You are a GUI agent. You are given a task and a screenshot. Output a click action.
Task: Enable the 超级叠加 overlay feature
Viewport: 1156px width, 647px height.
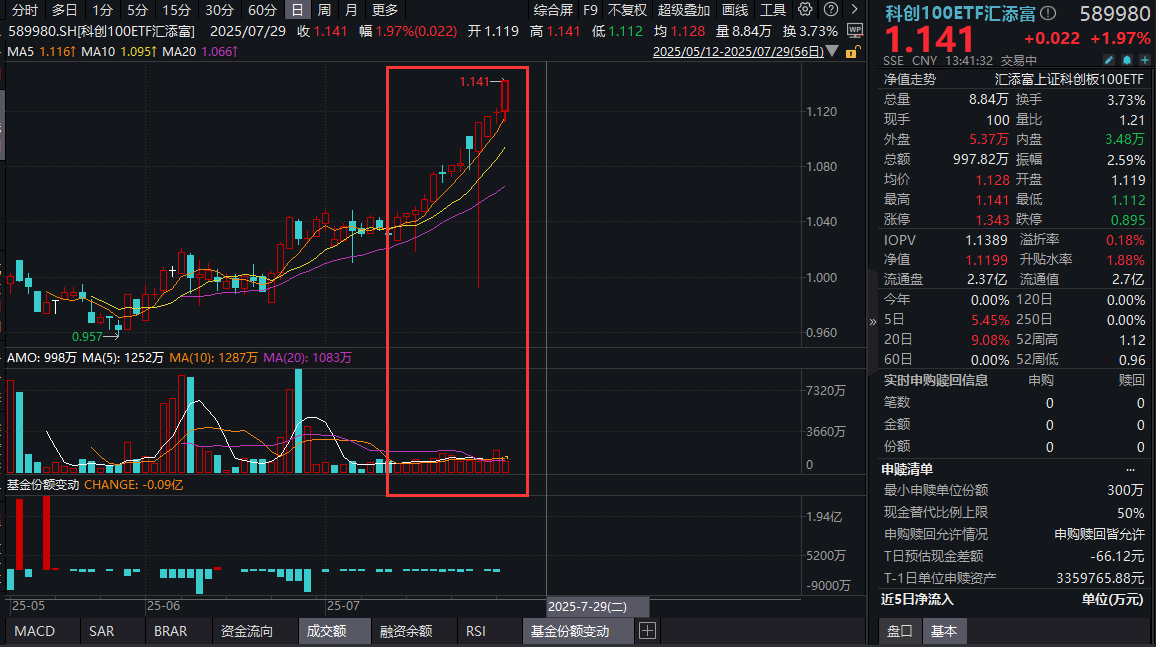tap(684, 11)
